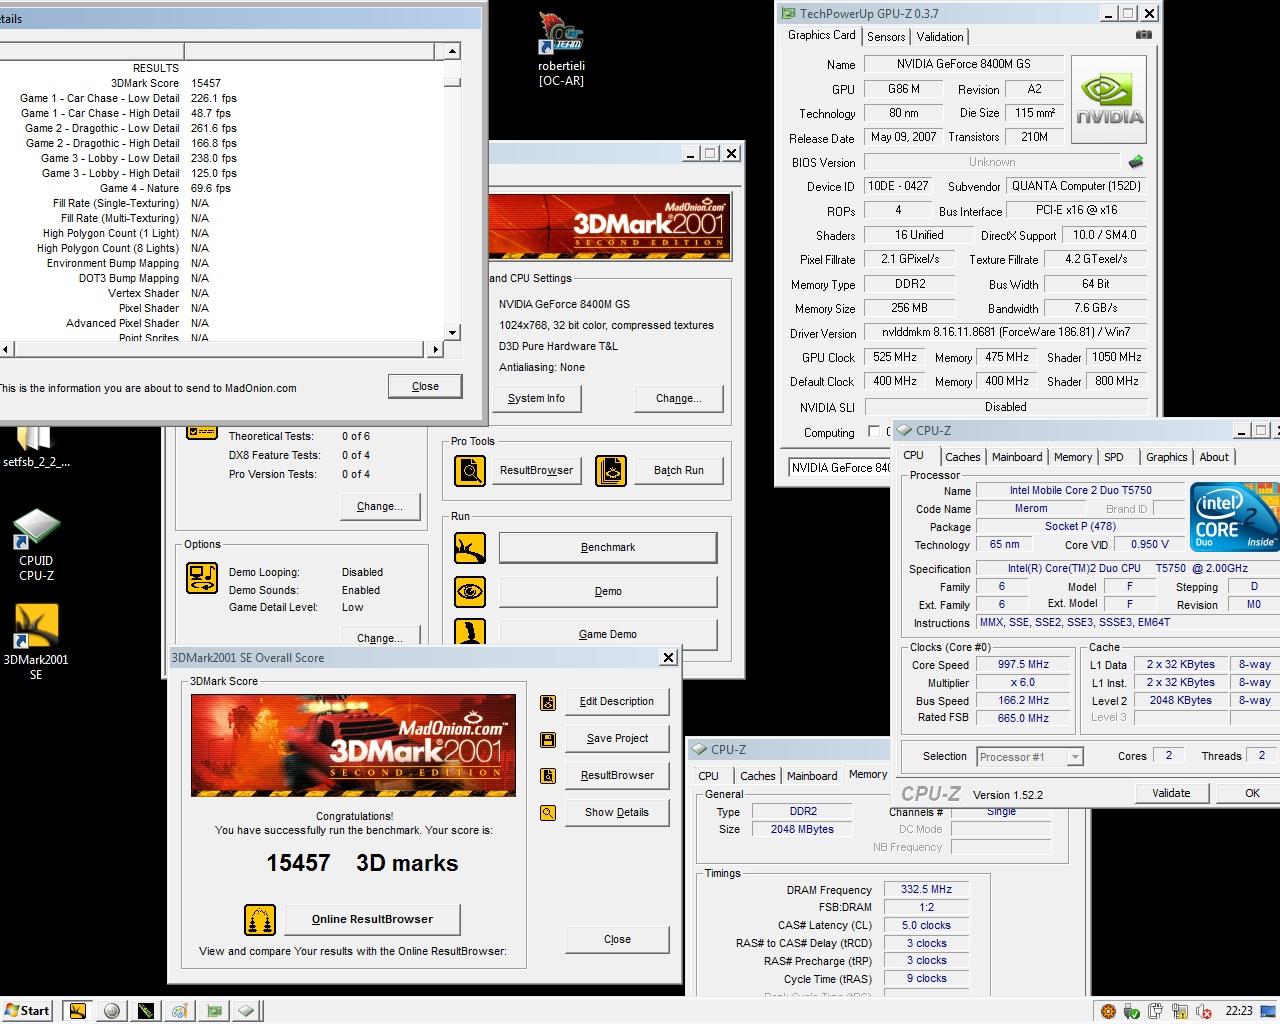This screenshot has width=1280, height=1024.
Task: Click the Options monitor icon in 3DMark2001
Action: [x=202, y=578]
